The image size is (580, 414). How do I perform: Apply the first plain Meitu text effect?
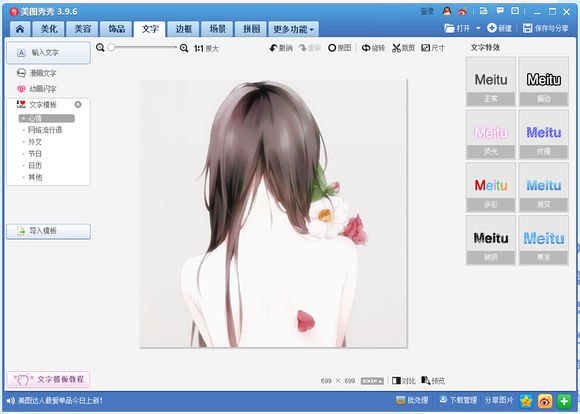[x=491, y=82]
